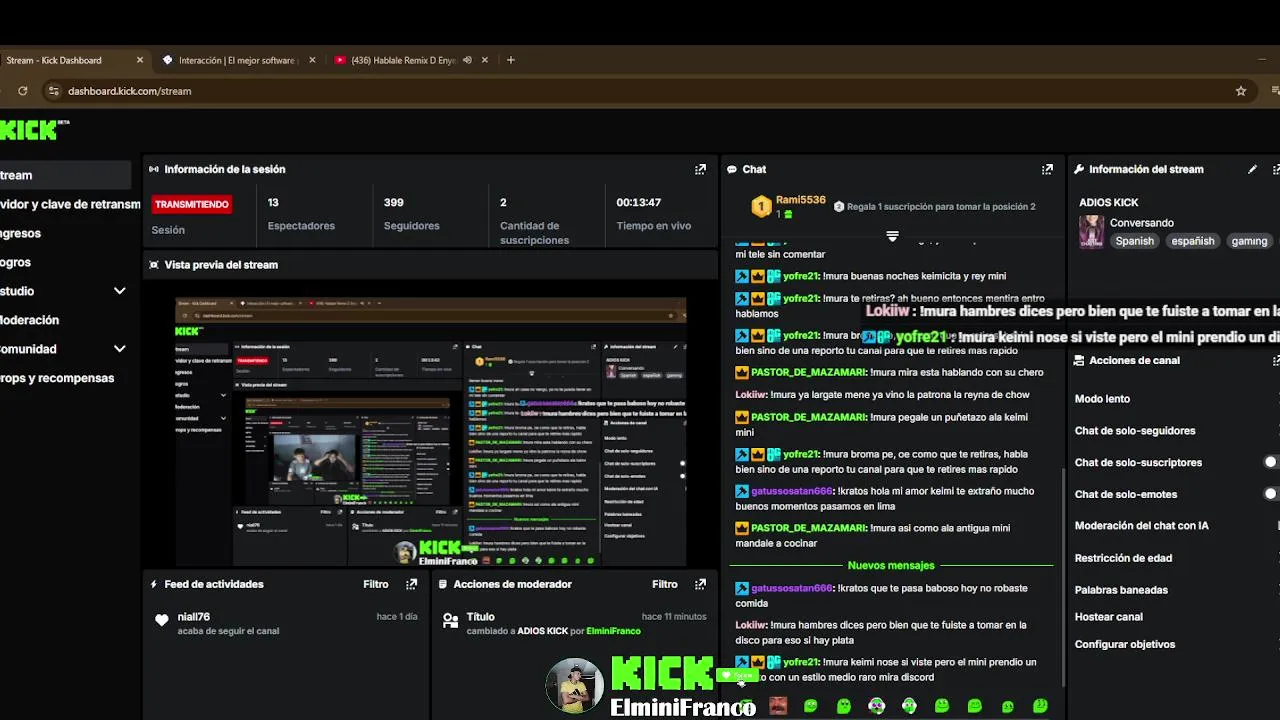Close the Hablale Remix YouTube tab
Image resolution: width=1280 pixels, height=720 pixels.
485,60
